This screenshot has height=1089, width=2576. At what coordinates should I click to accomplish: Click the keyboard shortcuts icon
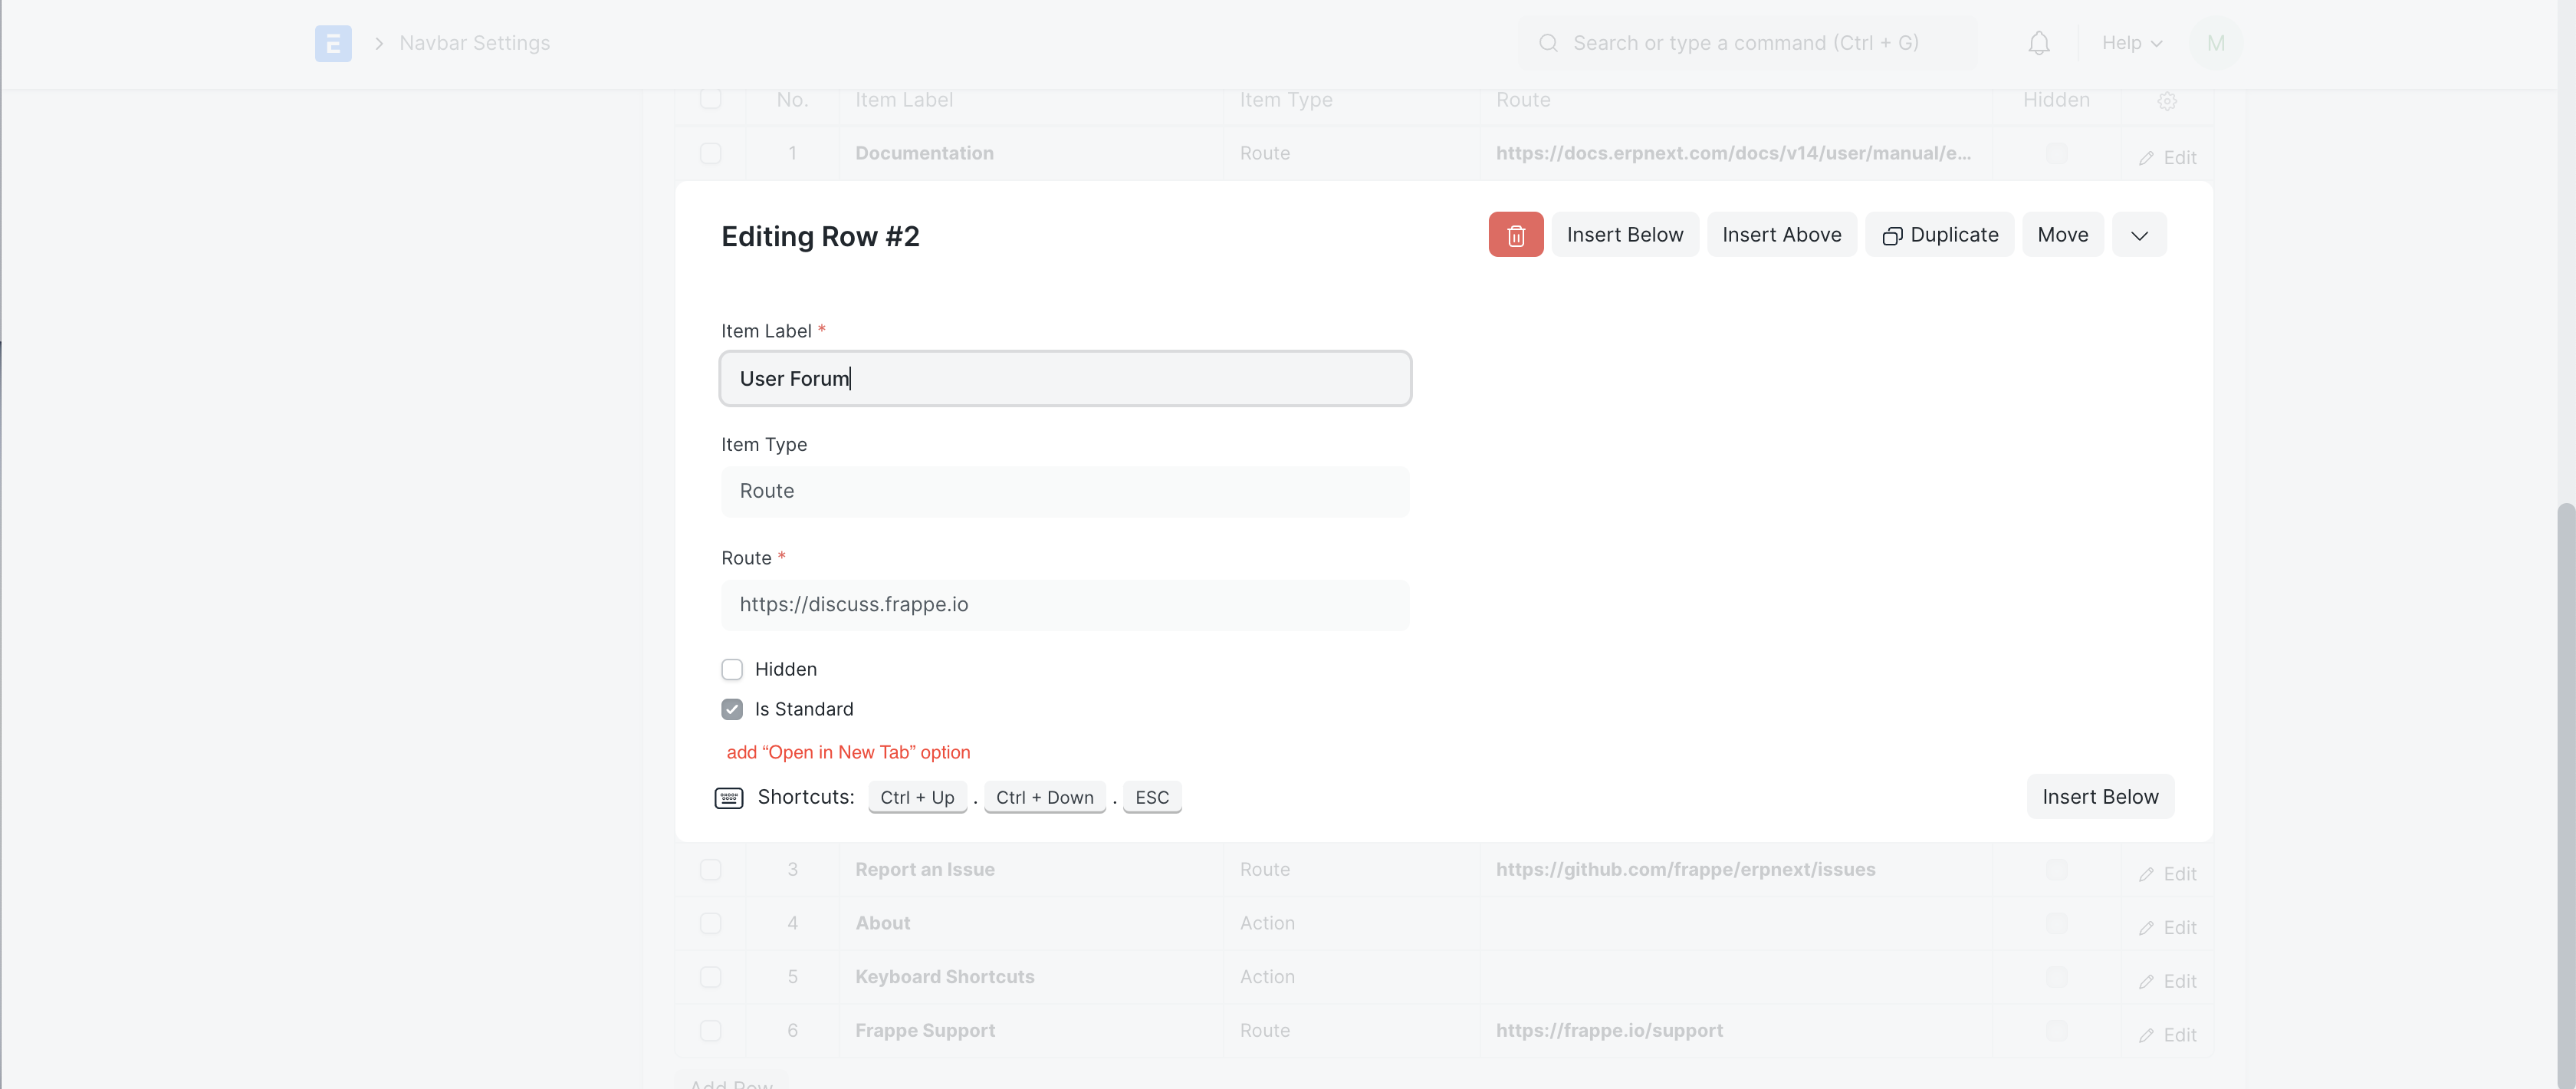pos(728,797)
